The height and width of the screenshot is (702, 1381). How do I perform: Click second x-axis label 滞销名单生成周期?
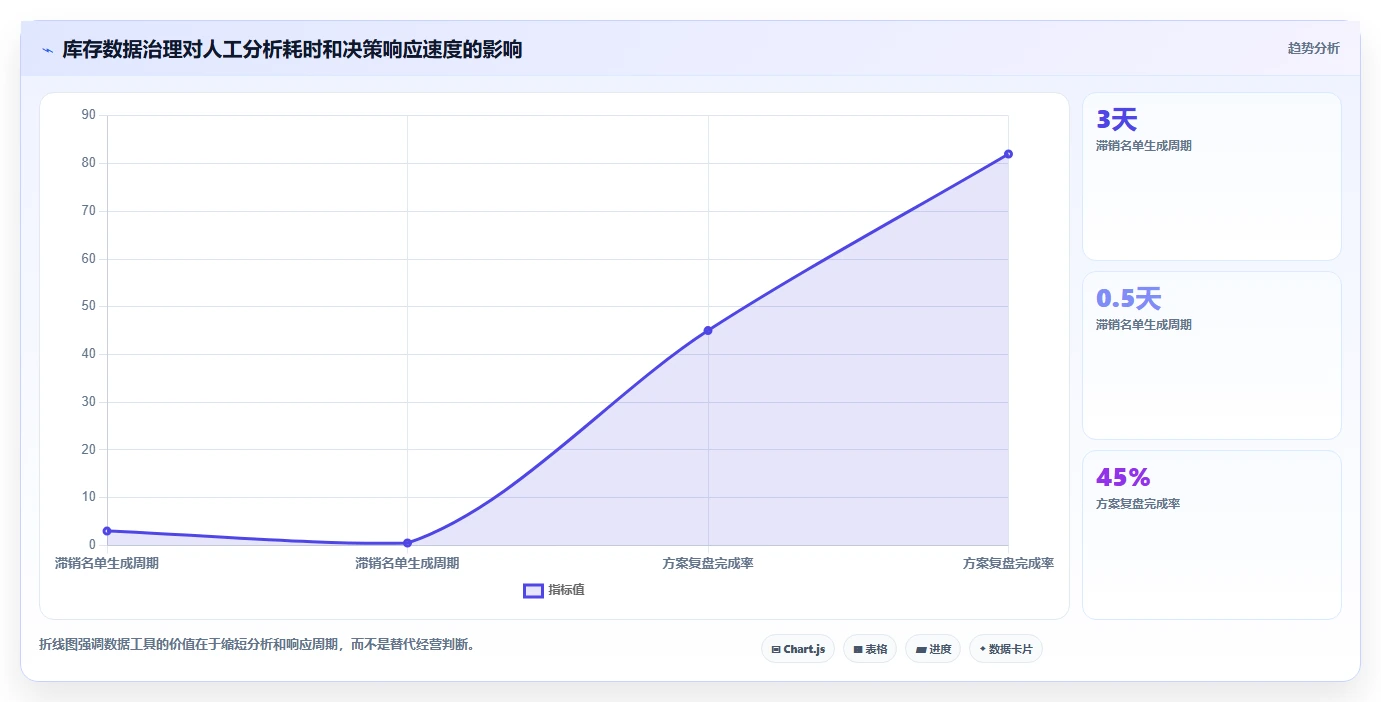pyautogui.click(x=407, y=563)
